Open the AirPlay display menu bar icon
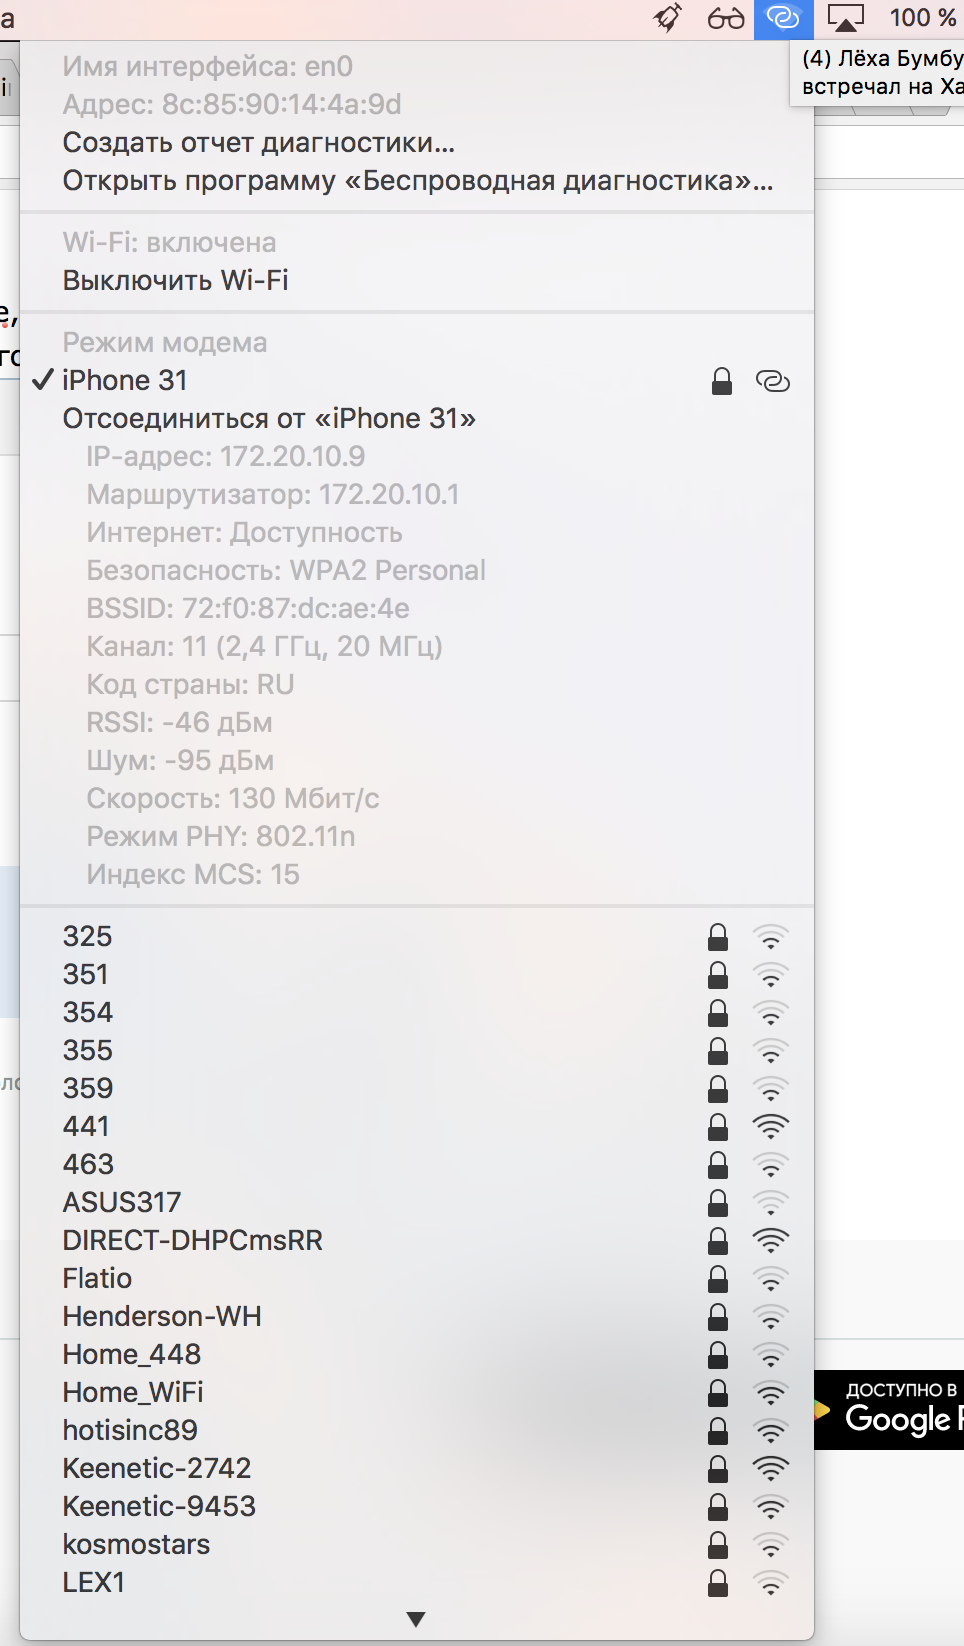 845,18
